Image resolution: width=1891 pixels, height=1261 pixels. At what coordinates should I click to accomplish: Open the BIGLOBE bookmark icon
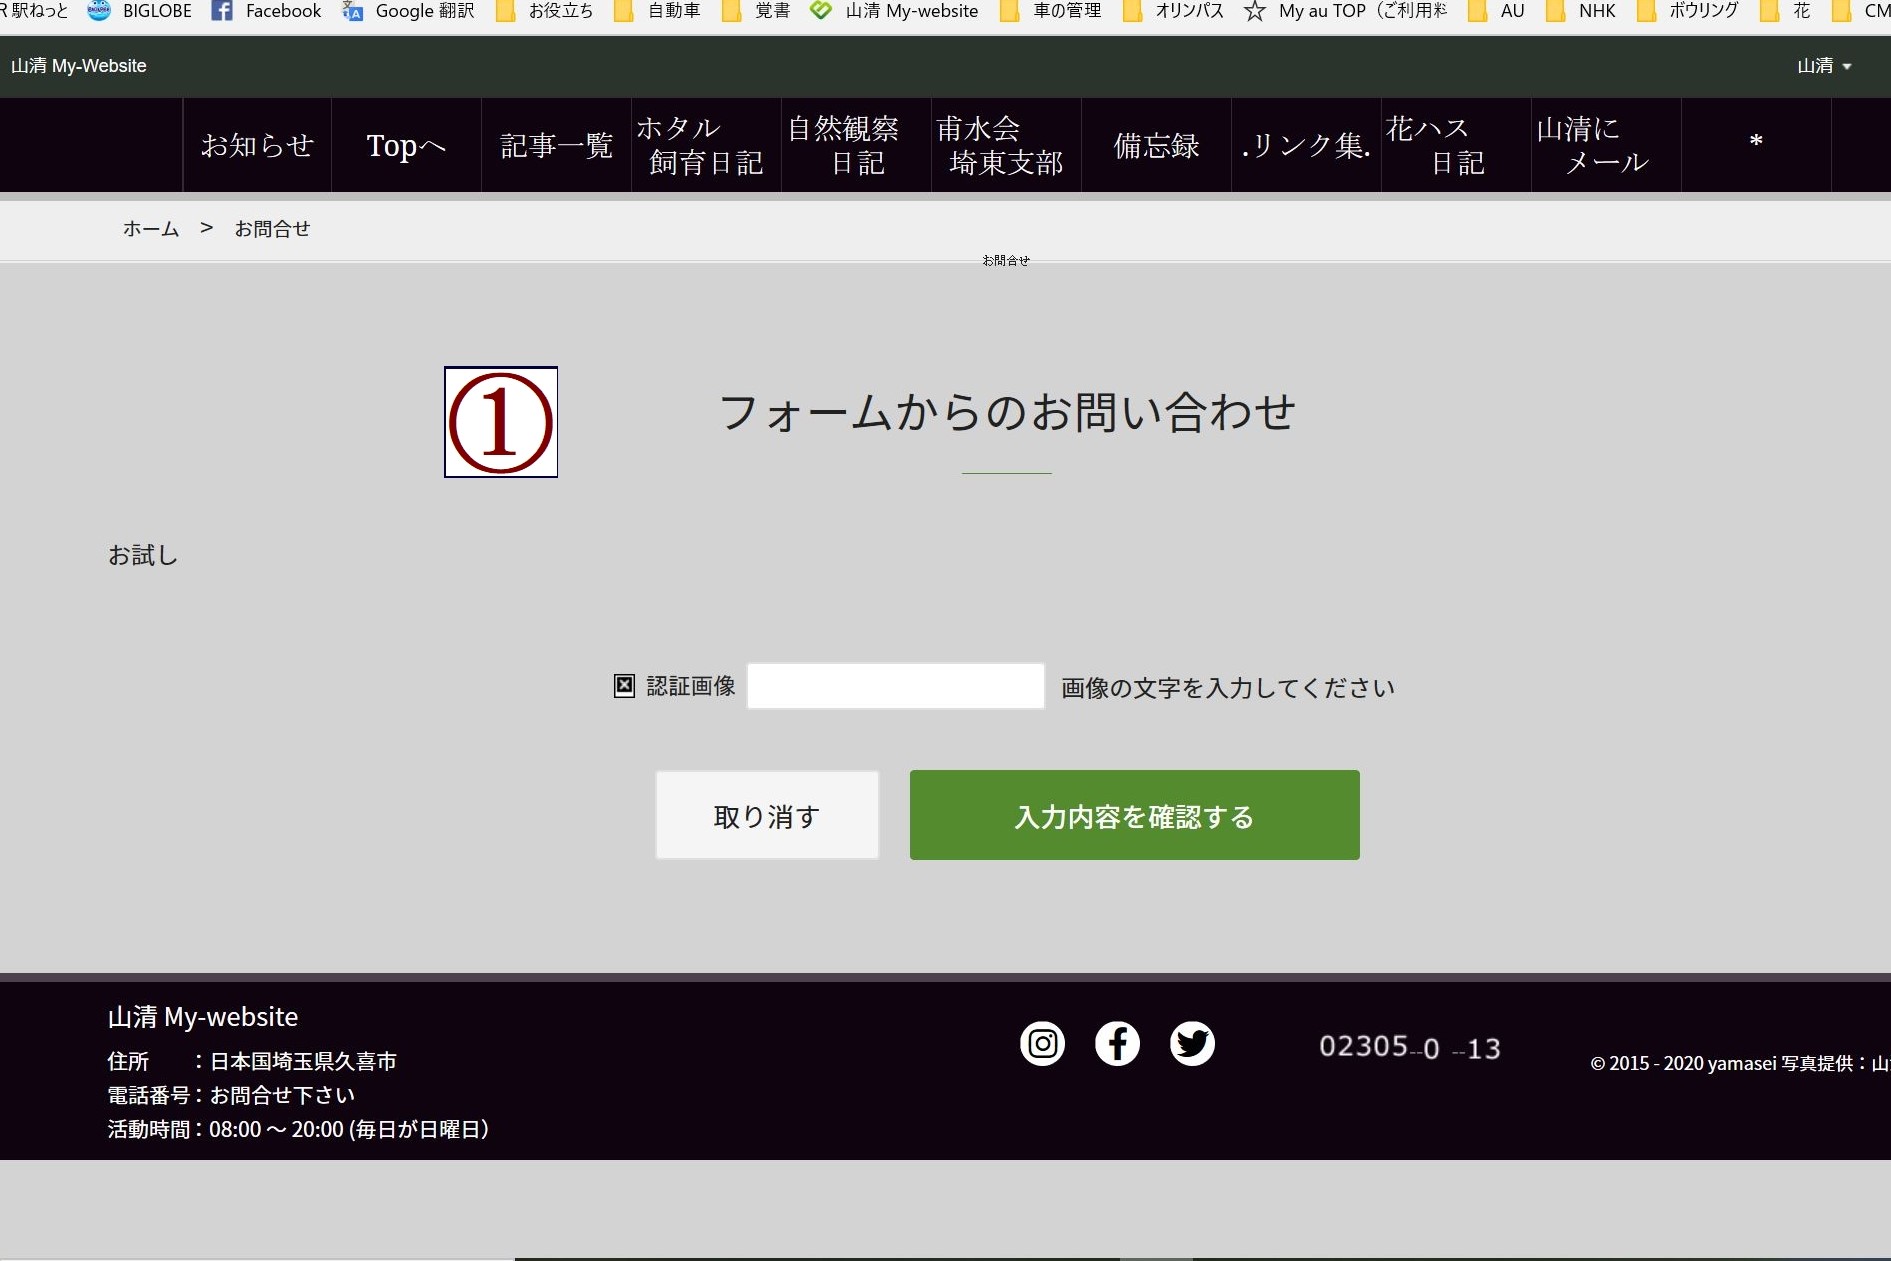click(99, 11)
